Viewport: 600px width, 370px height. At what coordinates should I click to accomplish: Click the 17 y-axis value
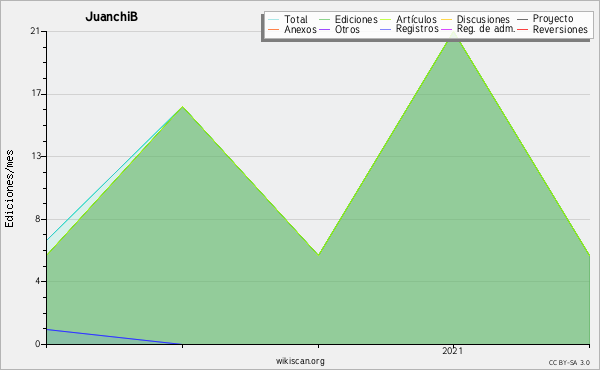pos(36,93)
